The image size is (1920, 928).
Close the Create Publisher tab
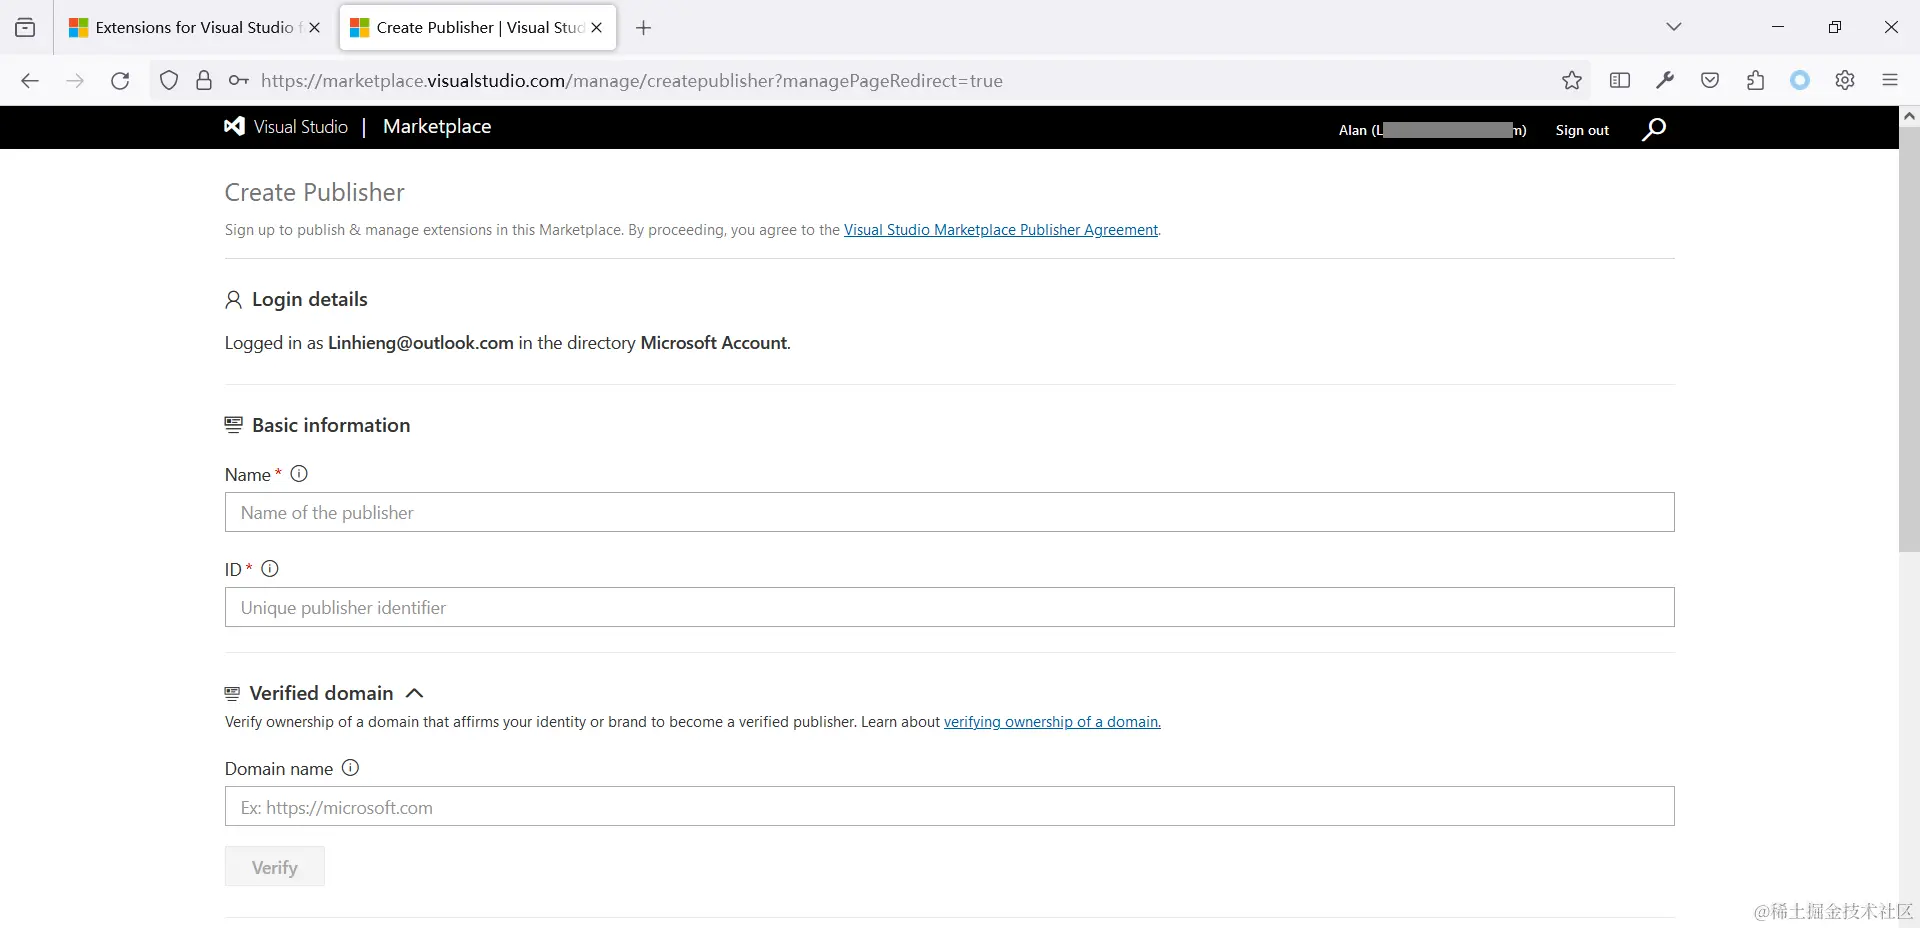[597, 28]
